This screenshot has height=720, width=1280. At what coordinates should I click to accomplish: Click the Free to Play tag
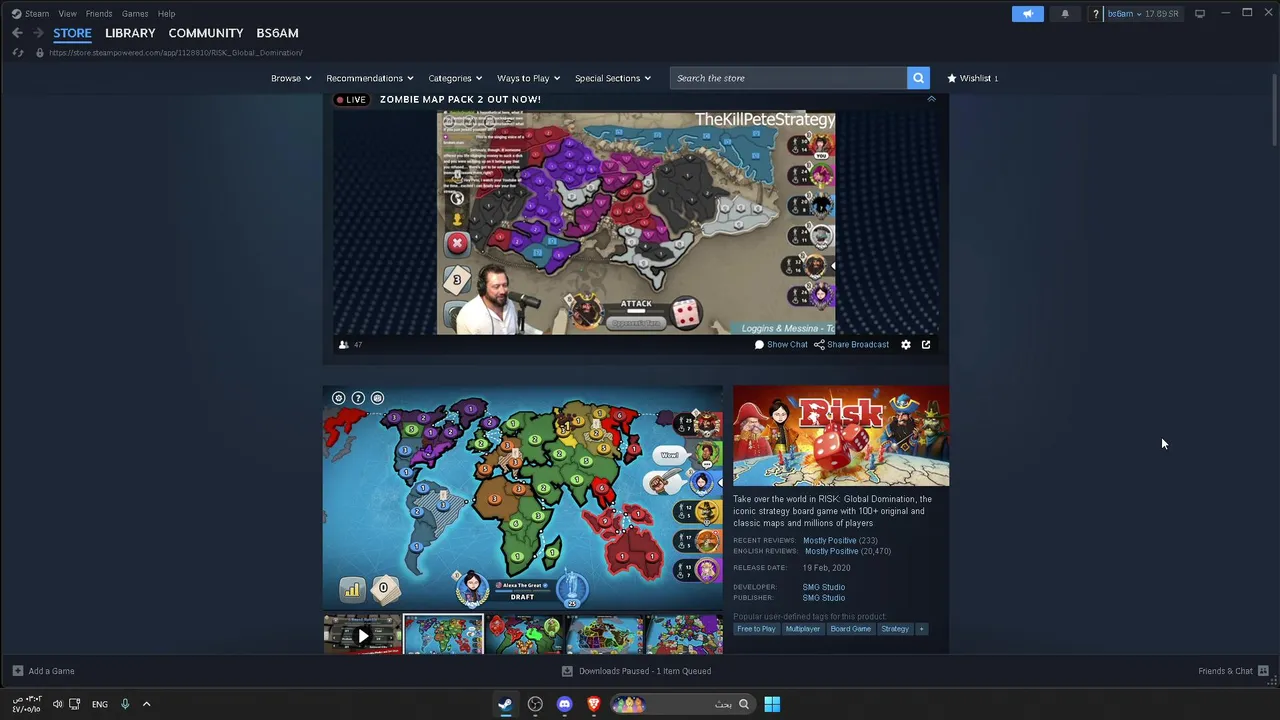coord(756,629)
